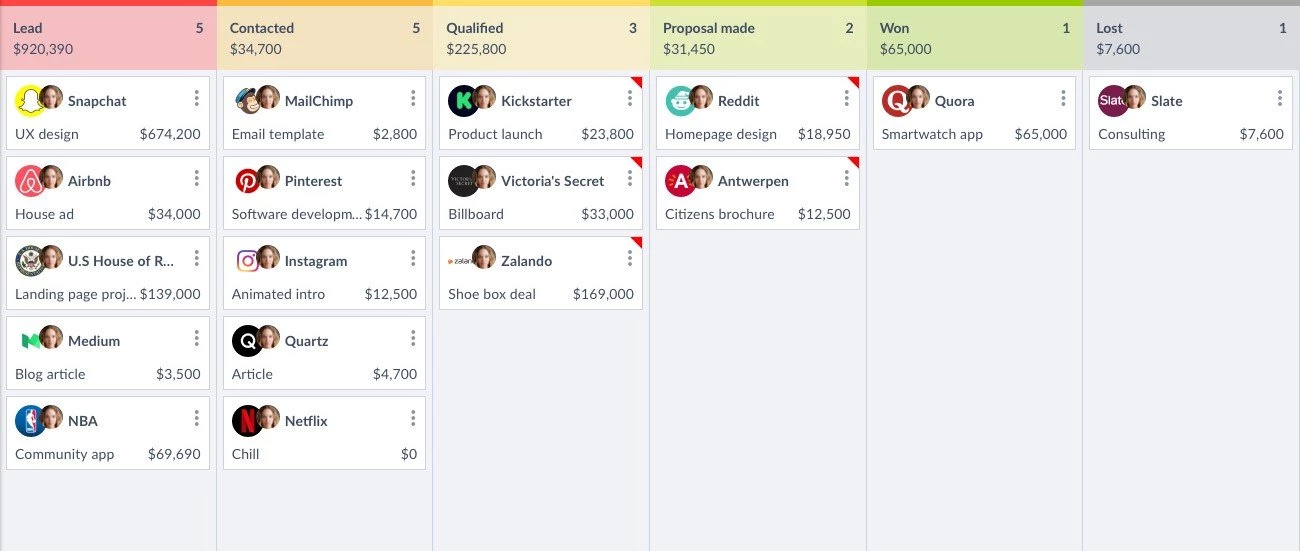Open options menu for Zalando deal
The image size is (1300, 551).
[x=630, y=258]
